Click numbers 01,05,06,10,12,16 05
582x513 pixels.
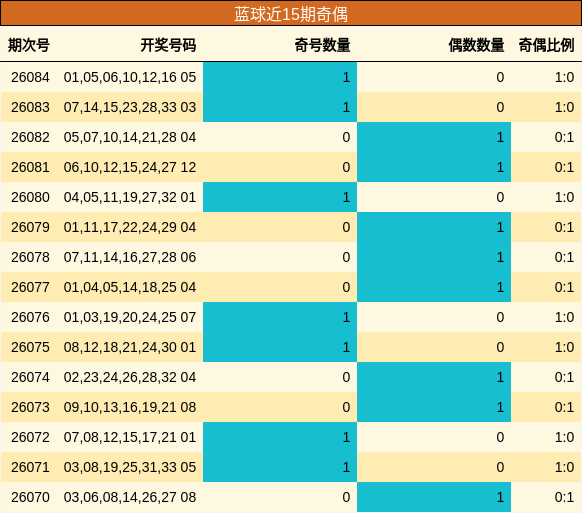130,77
